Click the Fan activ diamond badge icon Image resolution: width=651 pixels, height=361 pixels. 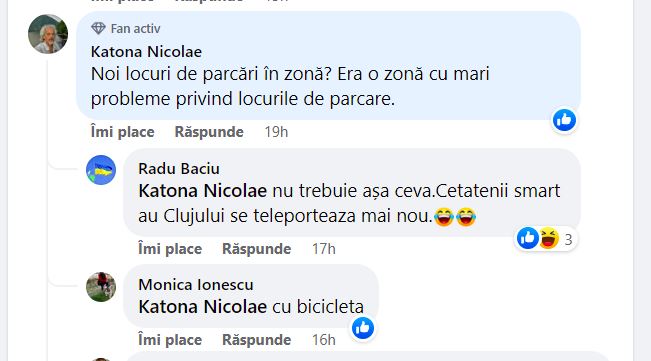[98, 28]
